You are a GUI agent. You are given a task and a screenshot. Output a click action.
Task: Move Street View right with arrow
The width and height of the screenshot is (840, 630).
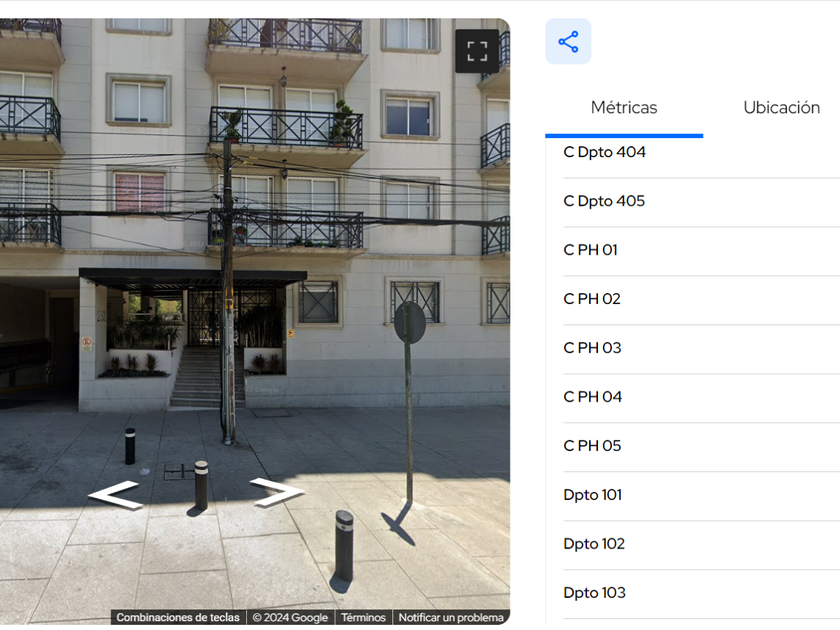[x=278, y=492]
